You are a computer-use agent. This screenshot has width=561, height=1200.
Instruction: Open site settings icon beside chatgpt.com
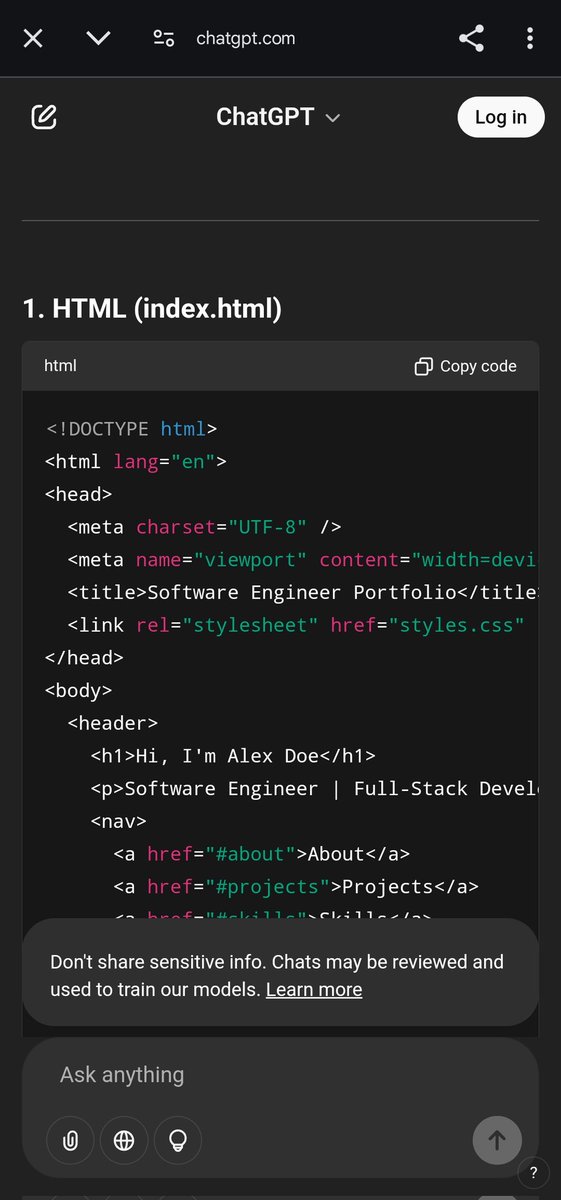[164, 39]
